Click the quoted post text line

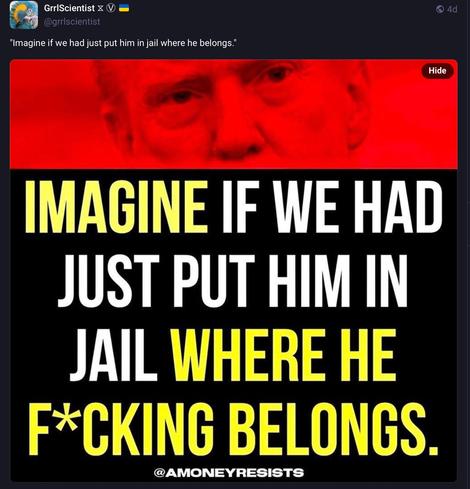click(x=124, y=43)
